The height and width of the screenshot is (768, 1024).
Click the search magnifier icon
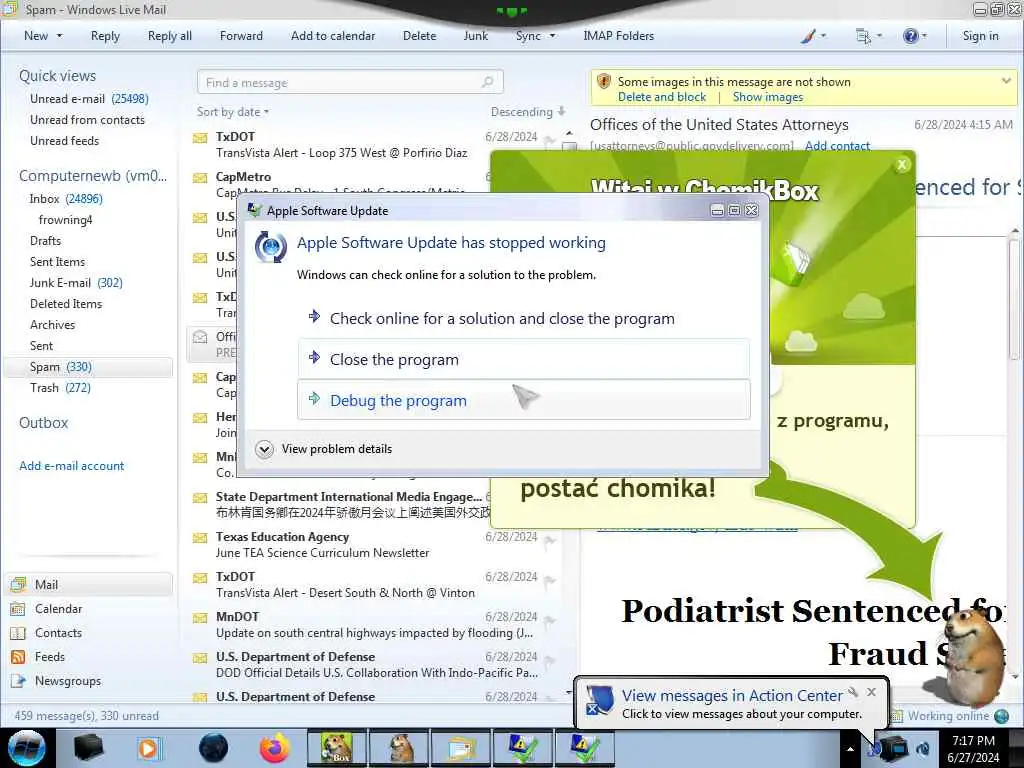pos(487,82)
